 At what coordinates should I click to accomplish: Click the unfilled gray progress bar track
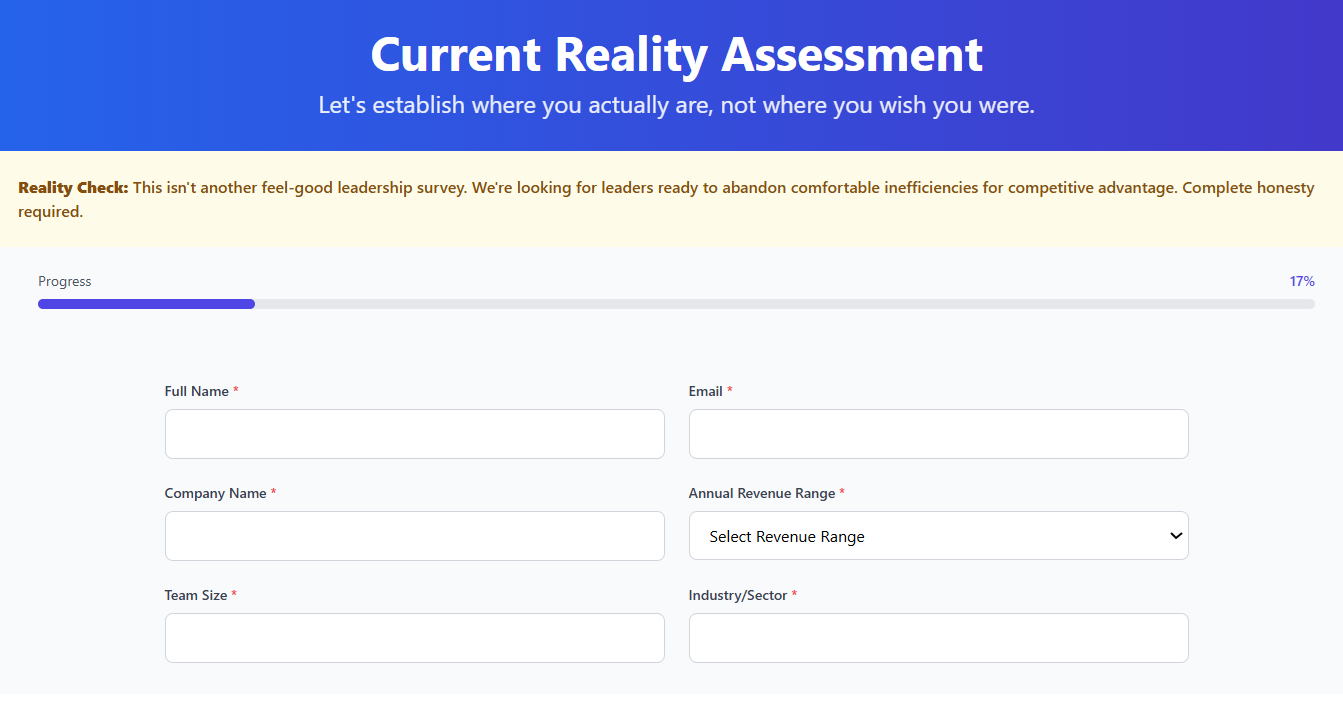(x=780, y=304)
